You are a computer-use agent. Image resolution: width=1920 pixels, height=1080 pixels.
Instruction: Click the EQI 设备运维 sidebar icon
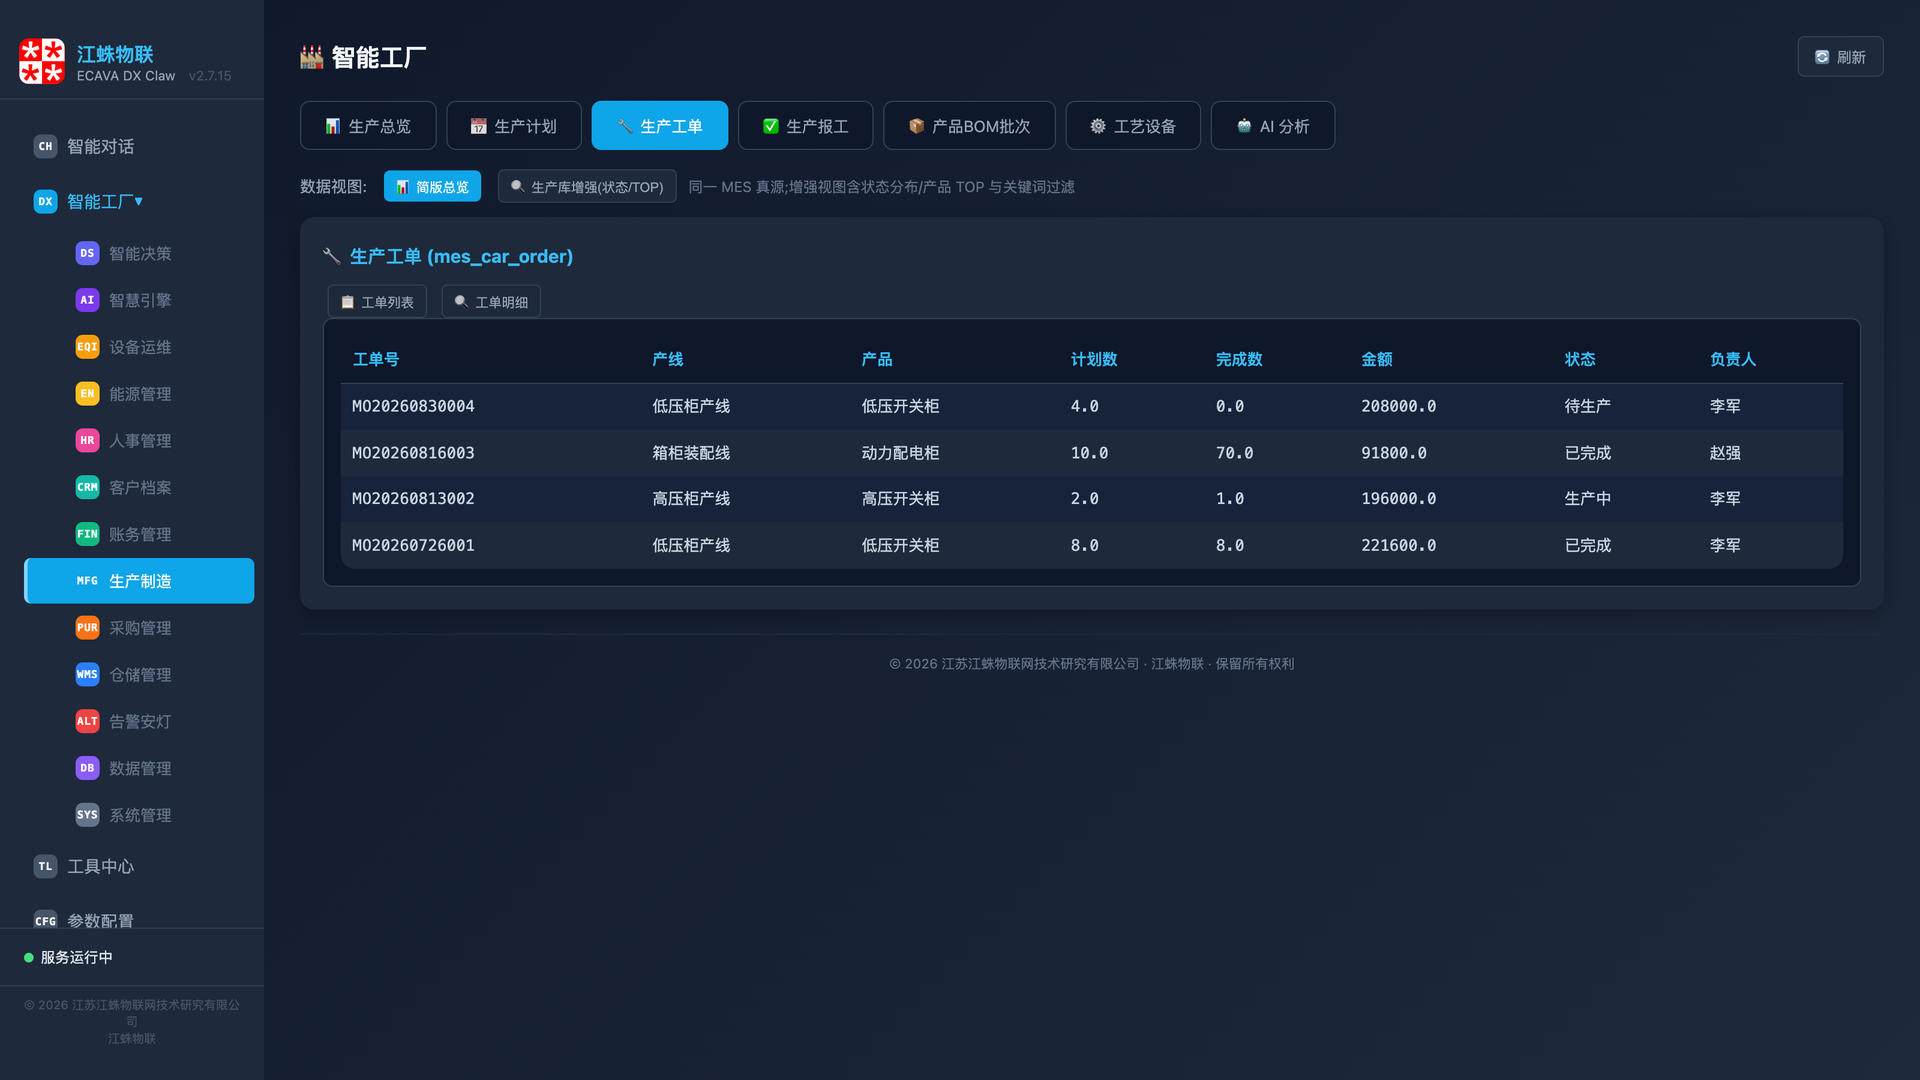click(87, 347)
